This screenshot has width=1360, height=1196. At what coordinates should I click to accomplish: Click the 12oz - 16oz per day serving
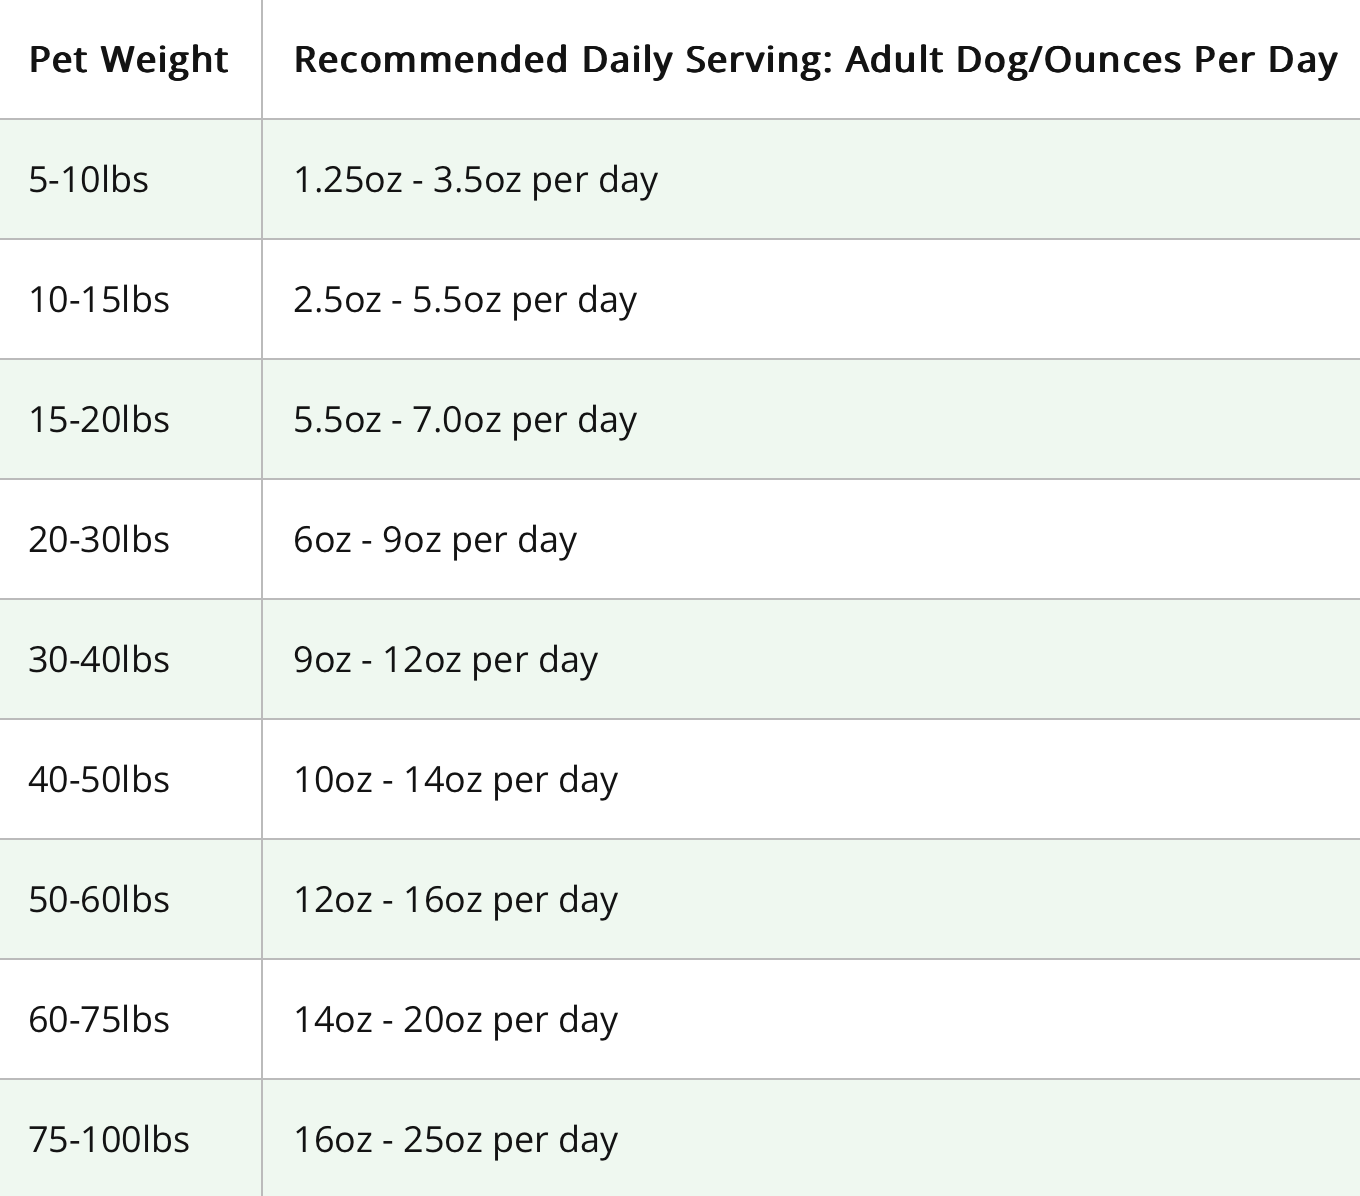pyautogui.click(x=456, y=900)
